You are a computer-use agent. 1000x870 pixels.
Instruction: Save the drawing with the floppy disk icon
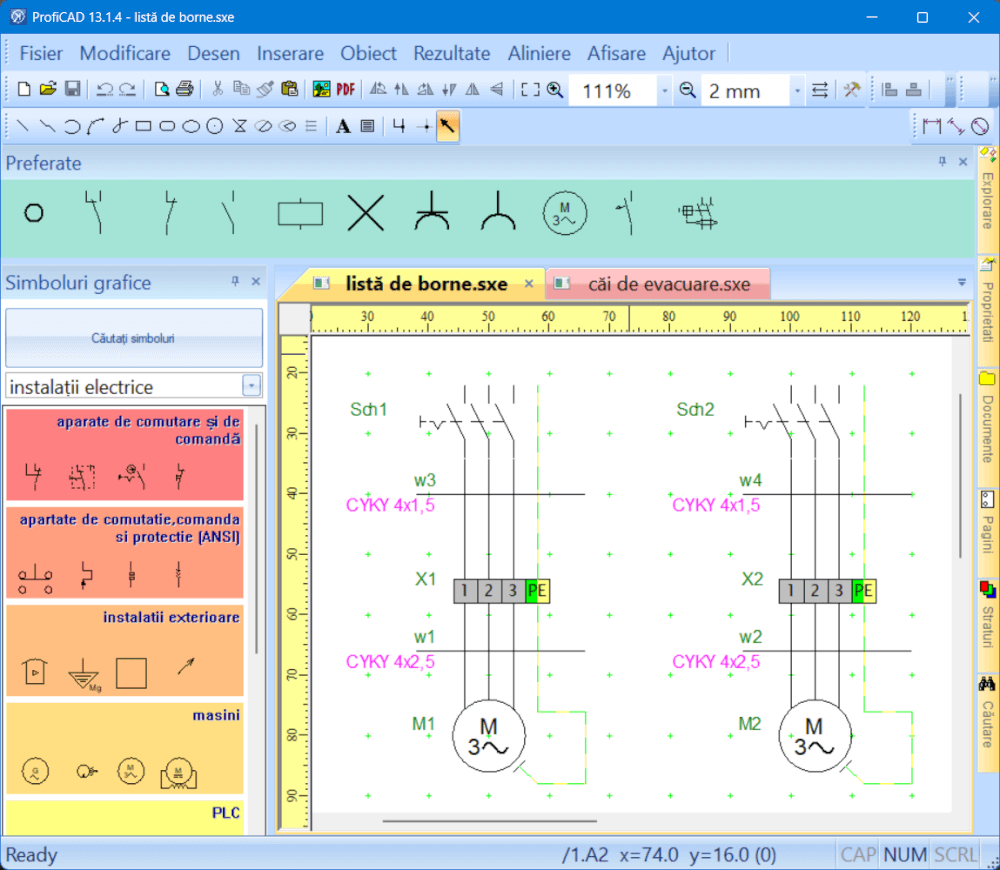tap(72, 89)
